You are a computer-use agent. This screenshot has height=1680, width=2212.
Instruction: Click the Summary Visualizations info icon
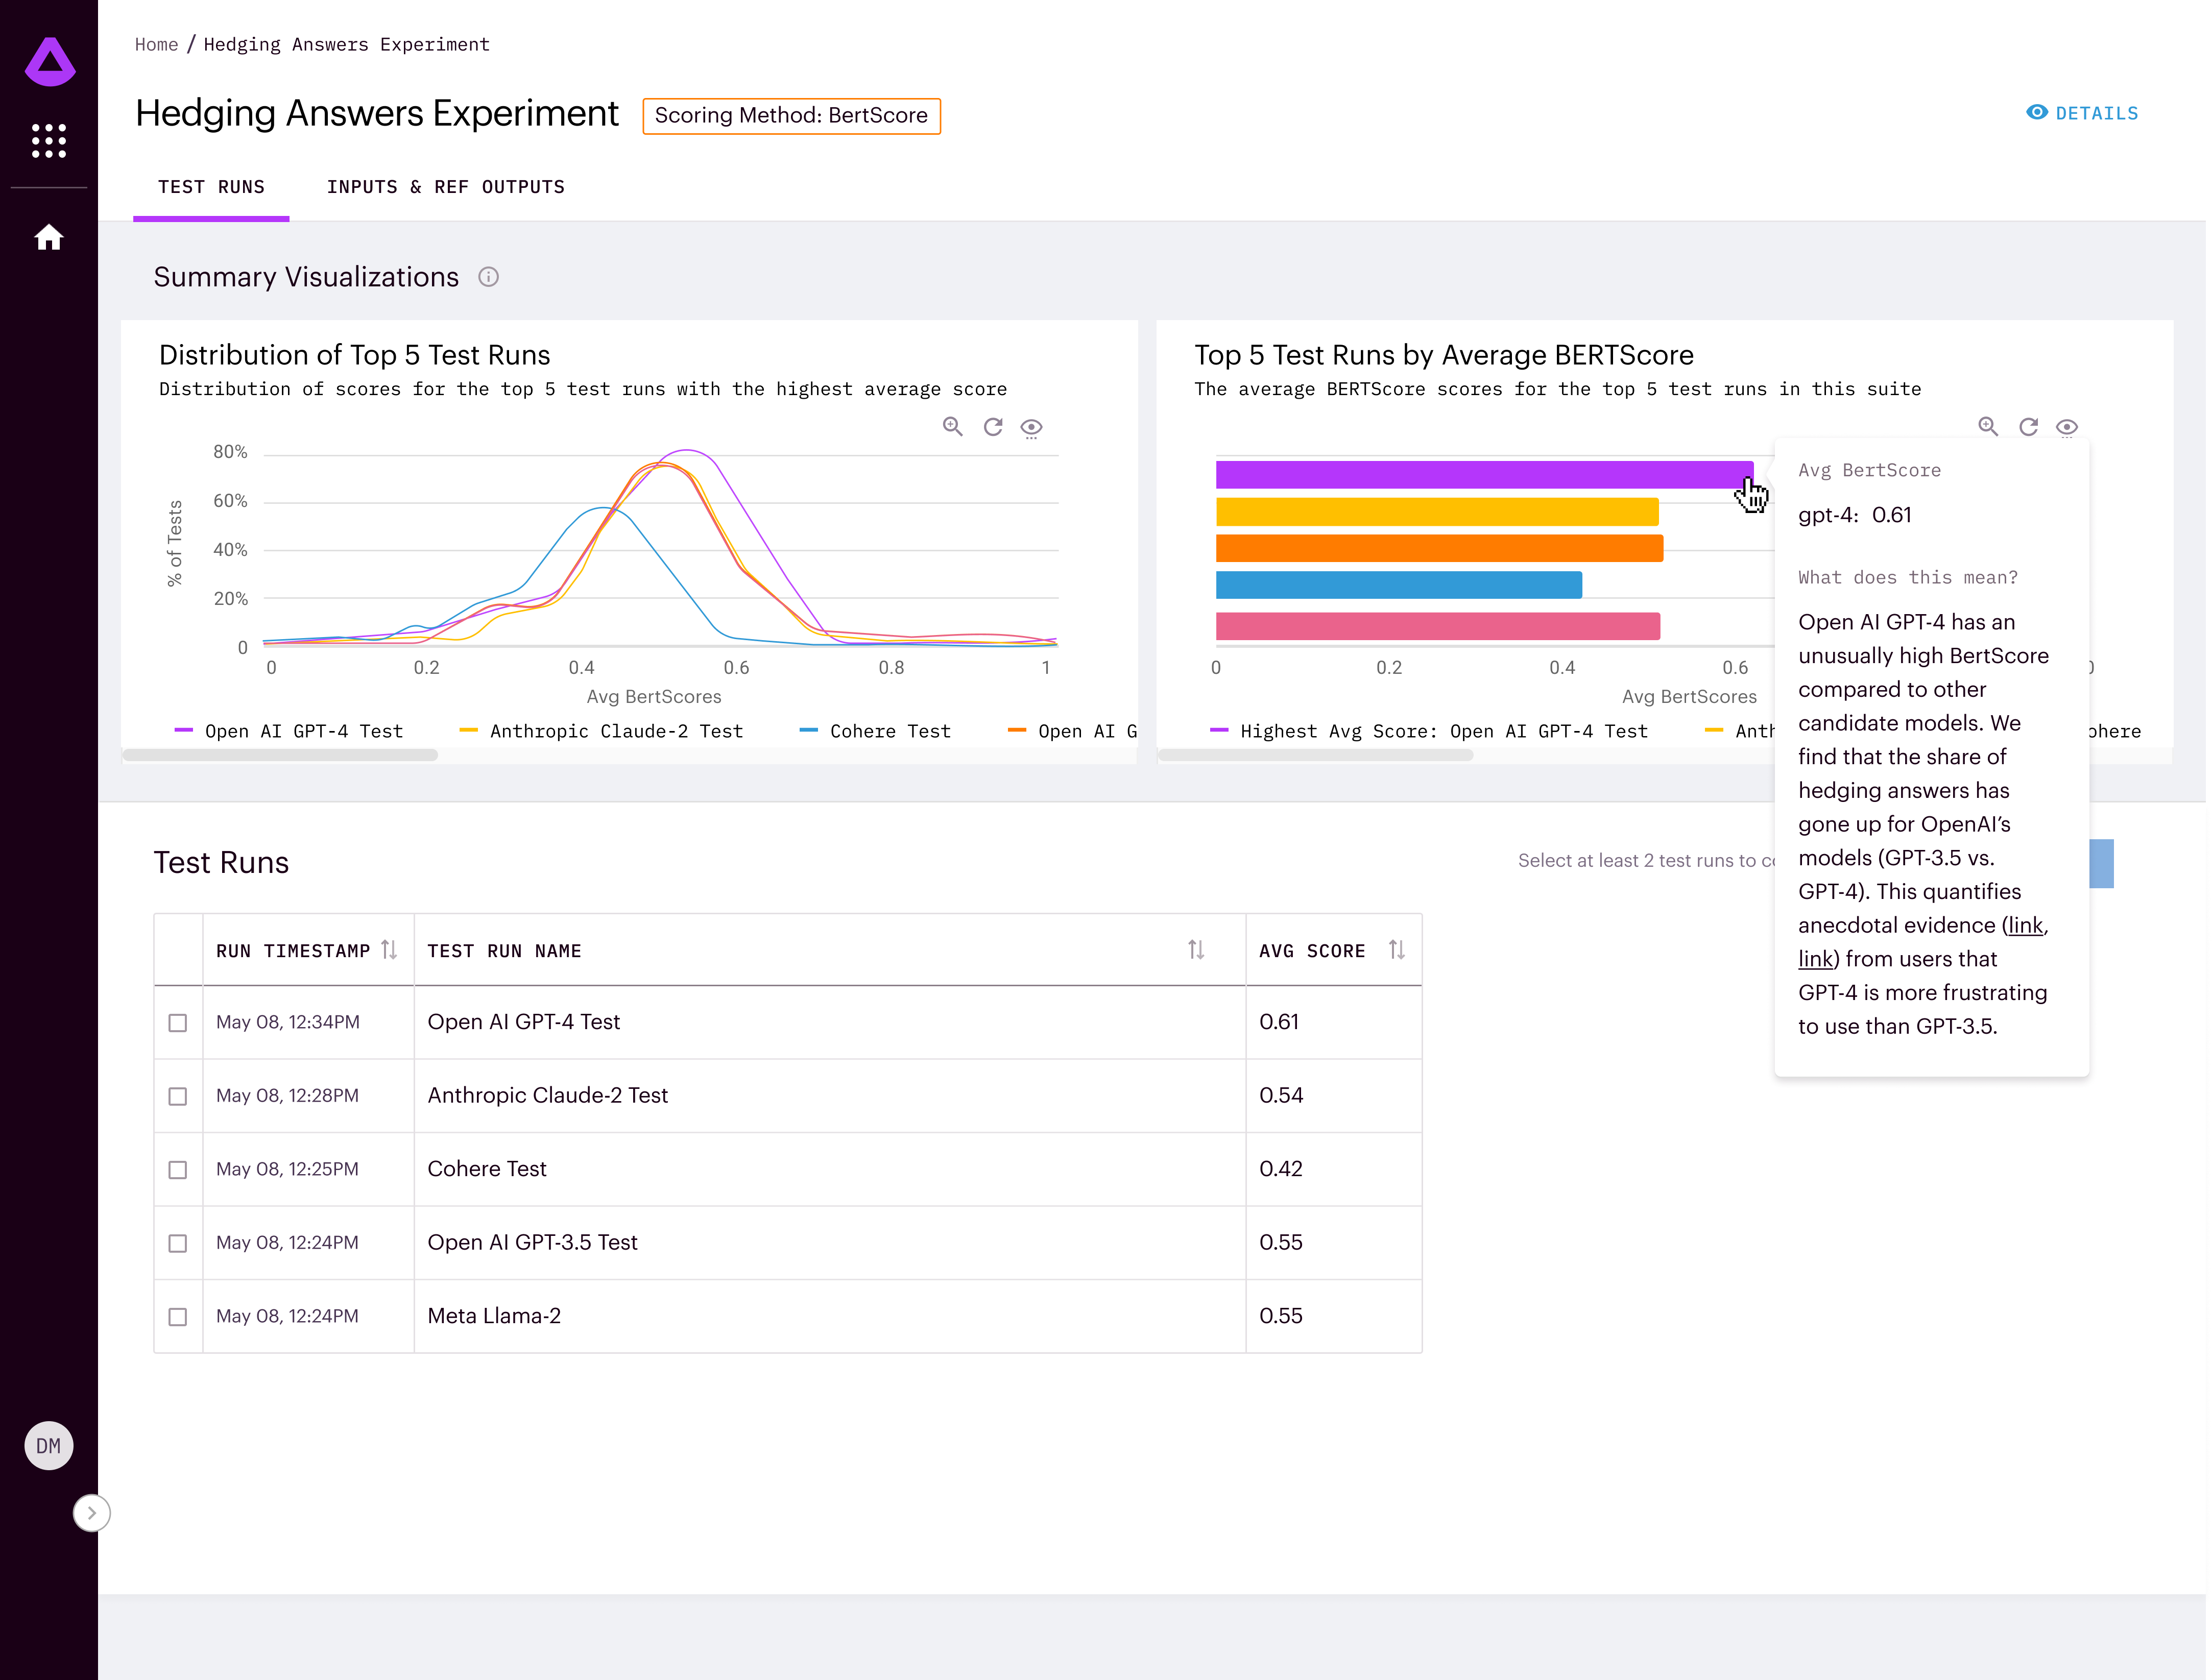click(x=488, y=277)
